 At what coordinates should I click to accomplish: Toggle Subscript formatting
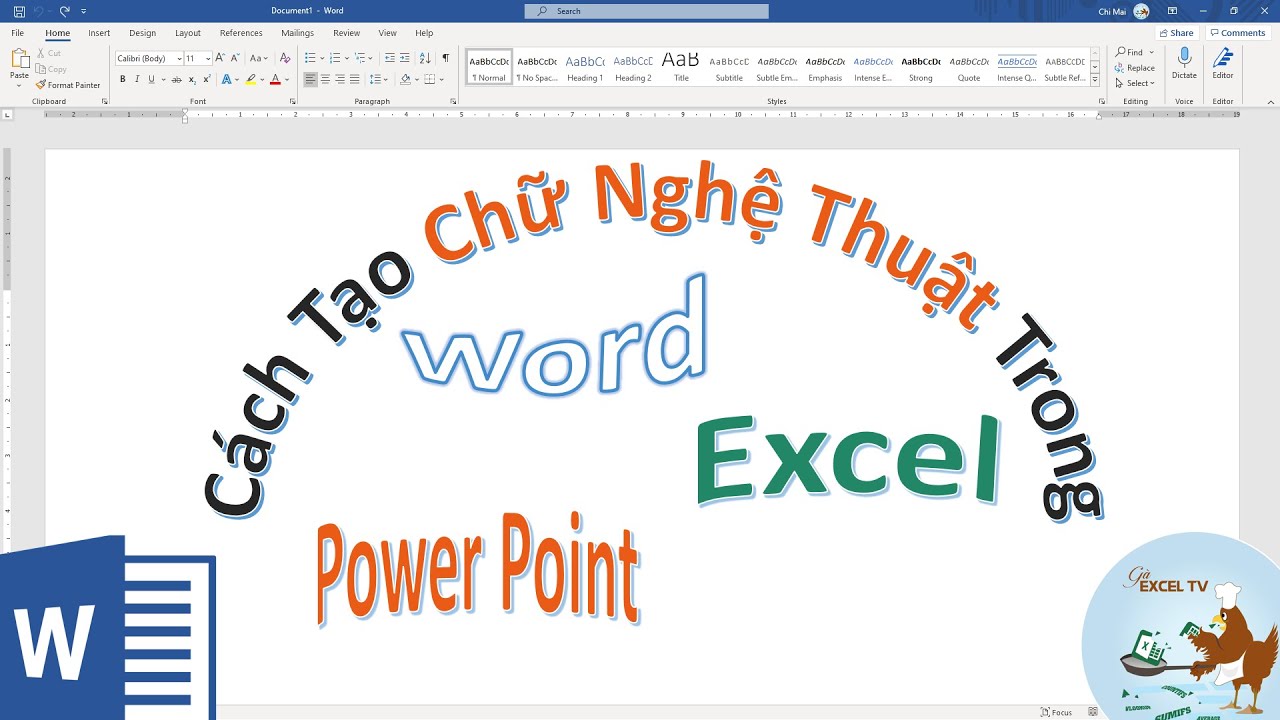pos(192,79)
